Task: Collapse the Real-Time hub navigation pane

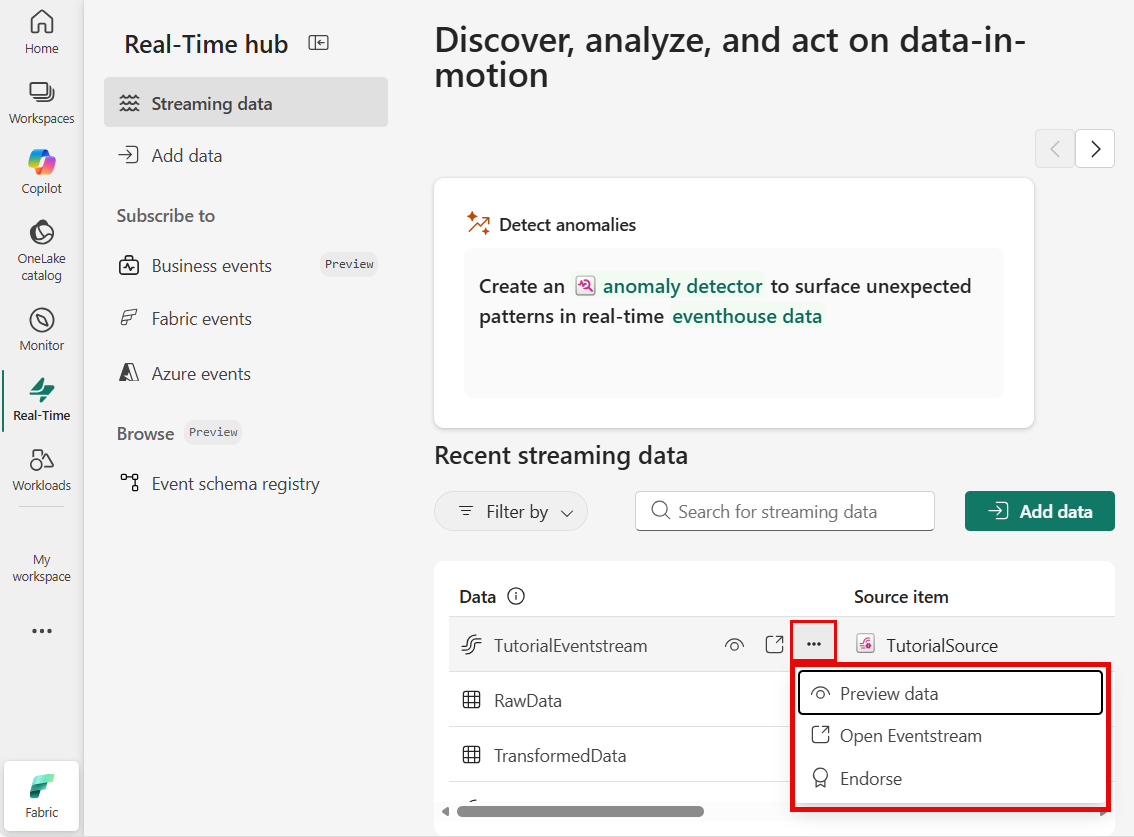Action: (x=319, y=43)
